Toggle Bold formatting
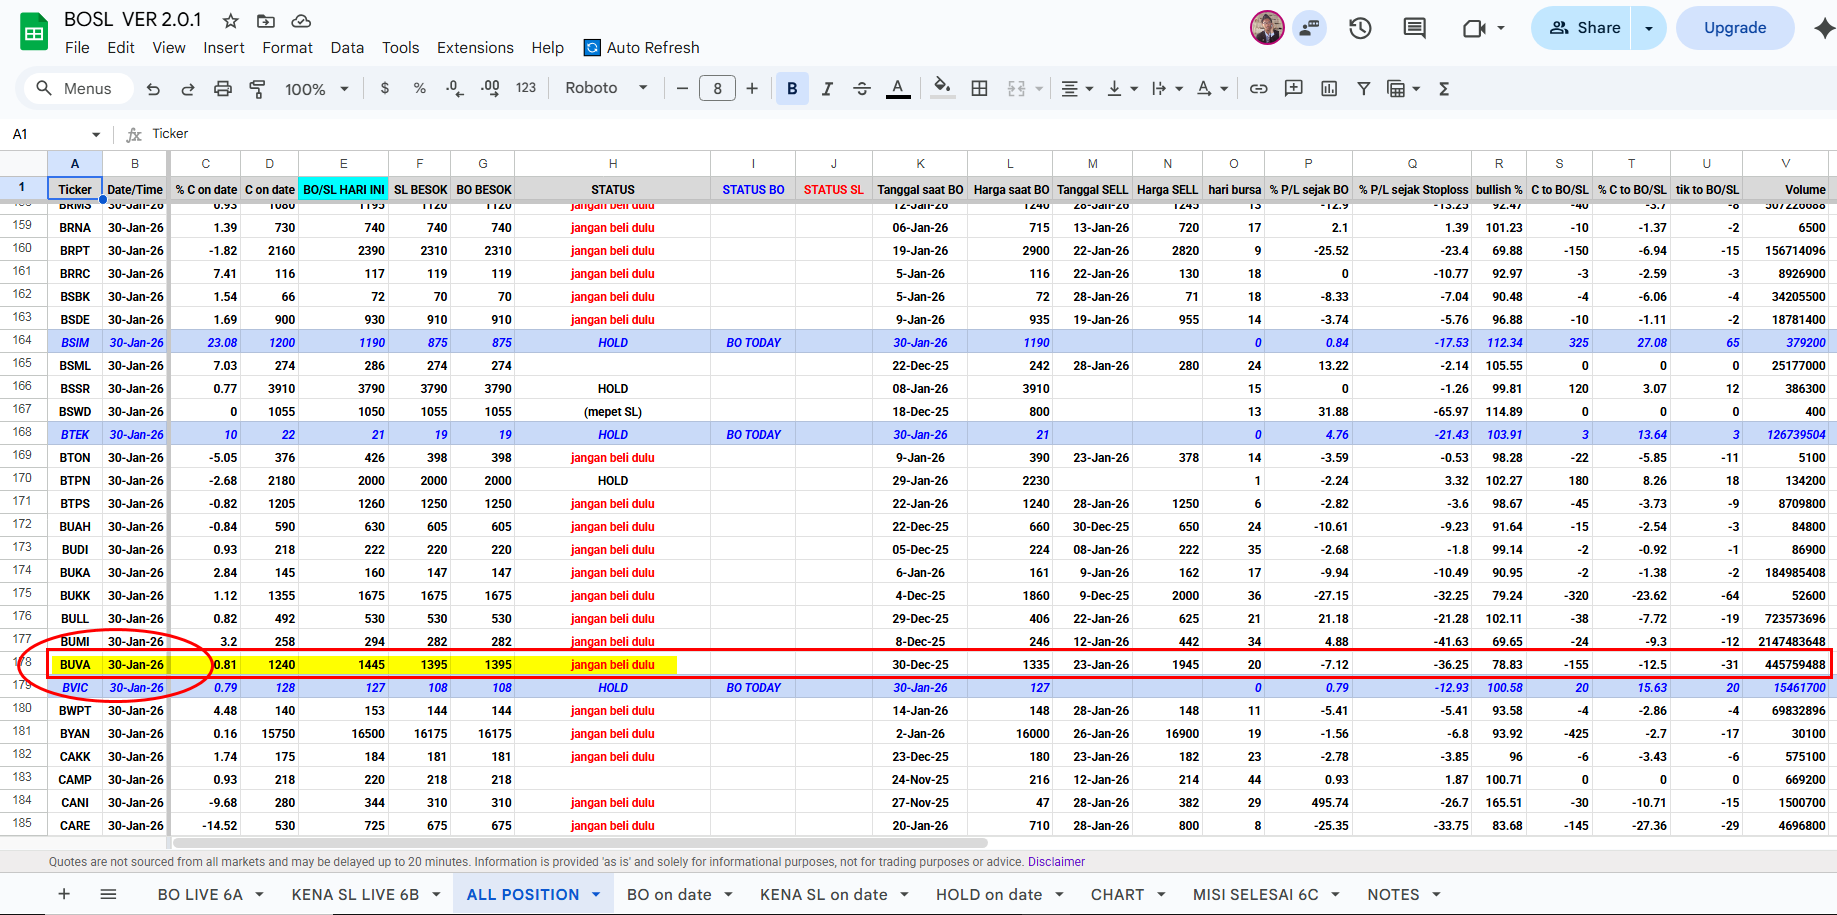 [x=792, y=89]
